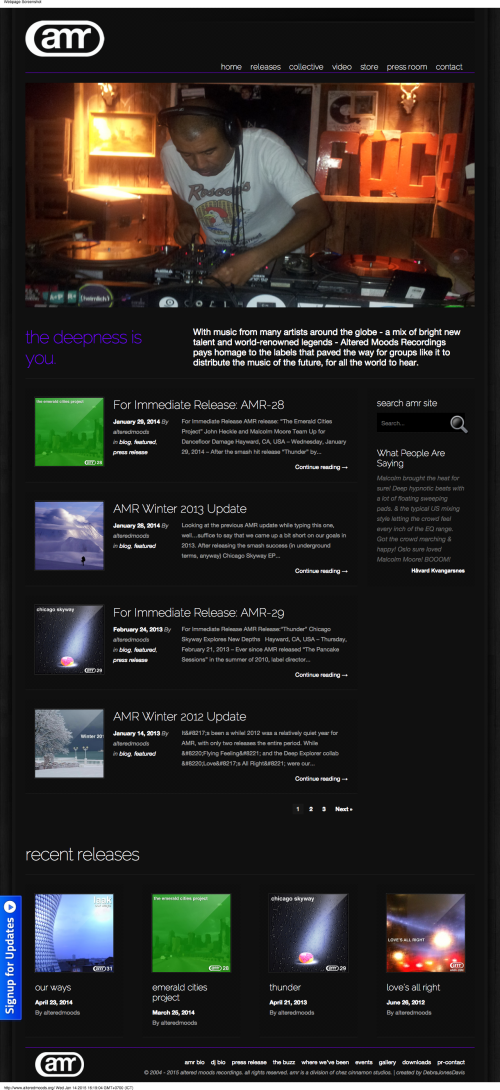The height and width of the screenshot is (1090, 500).
Task: Click the Signup for Updates arrow icon
Action: 10,907
